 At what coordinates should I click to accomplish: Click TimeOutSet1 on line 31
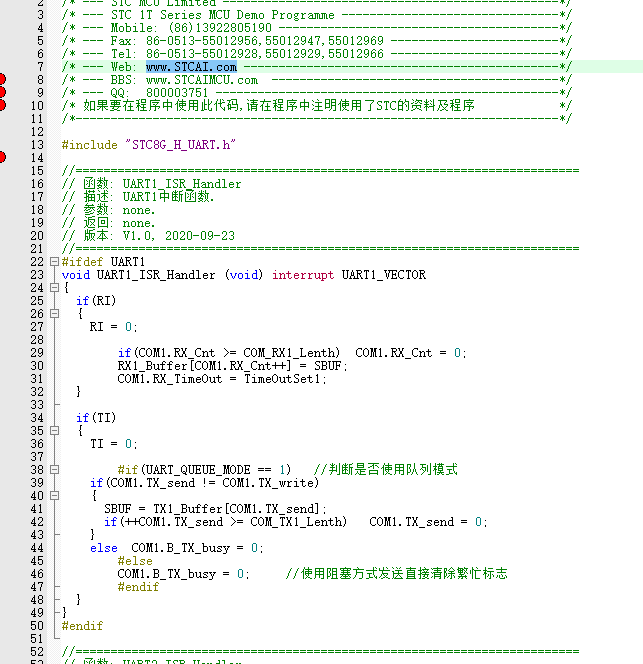click(282, 379)
